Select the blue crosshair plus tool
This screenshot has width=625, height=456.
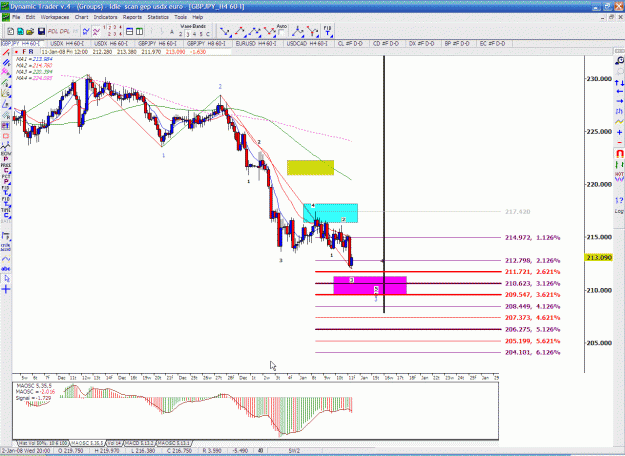6,289
